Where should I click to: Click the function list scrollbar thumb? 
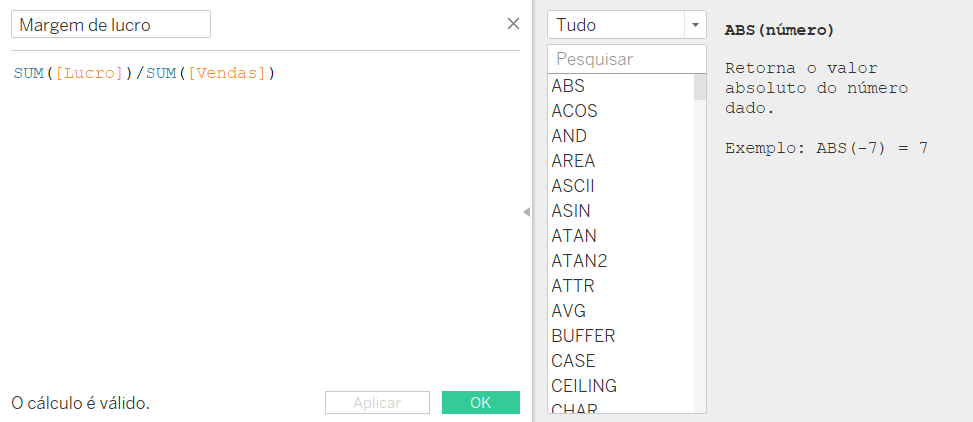(x=700, y=87)
